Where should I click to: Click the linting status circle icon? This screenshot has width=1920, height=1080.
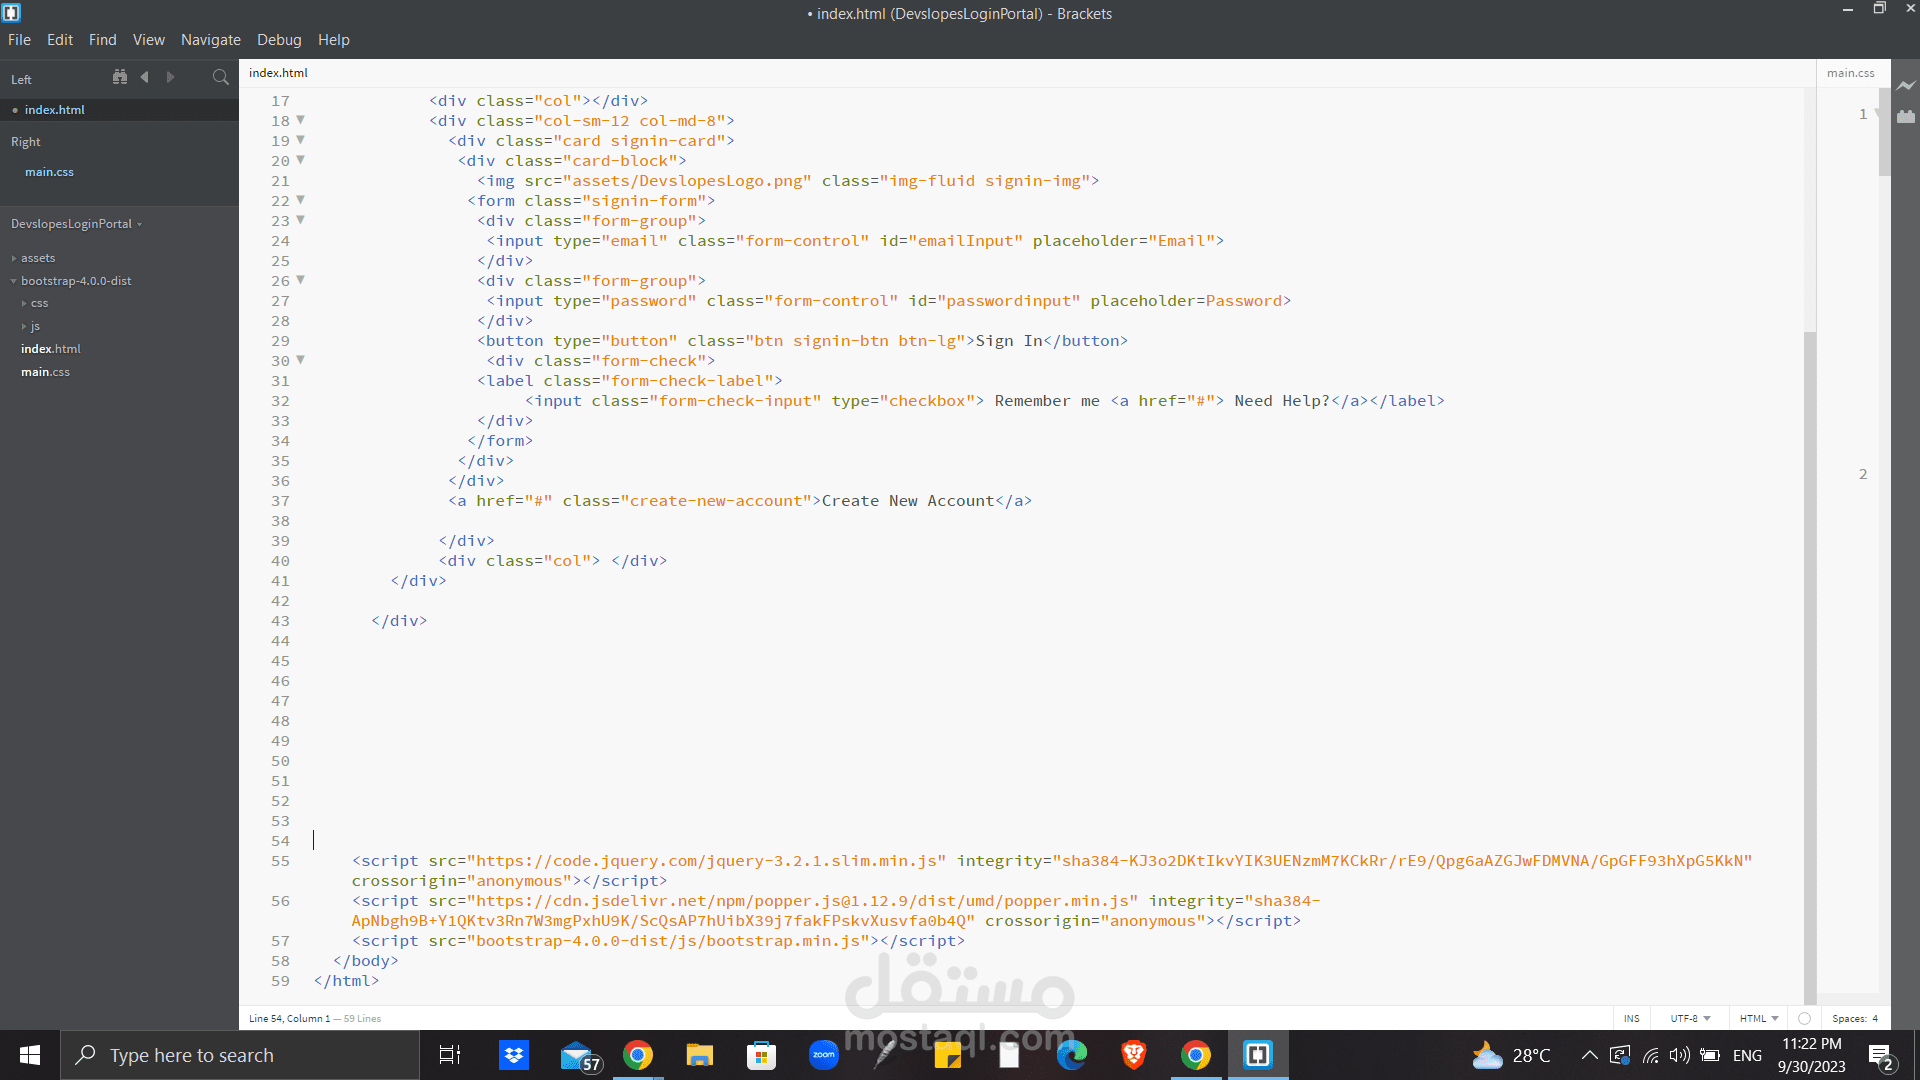pyautogui.click(x=1804, y=1018)
